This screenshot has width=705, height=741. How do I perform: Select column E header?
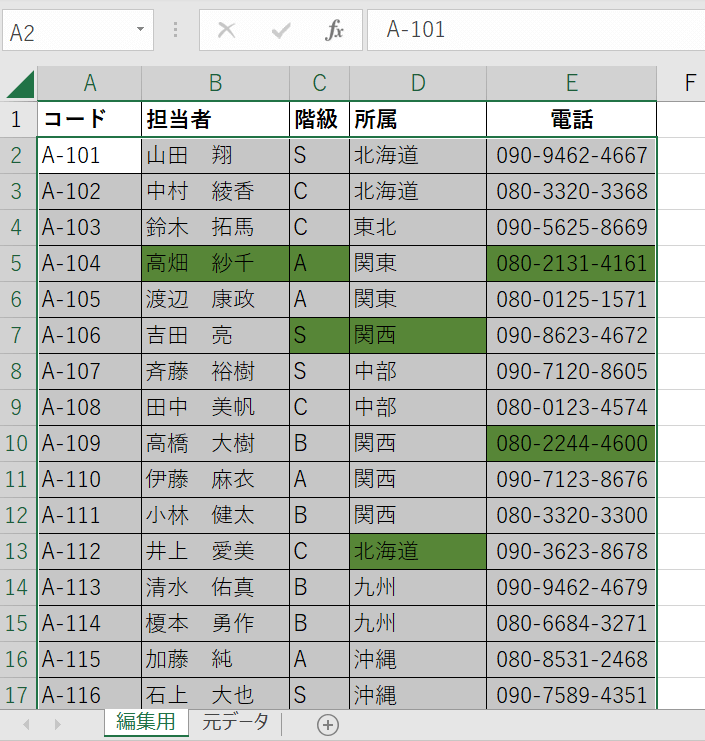pos(571,83)
